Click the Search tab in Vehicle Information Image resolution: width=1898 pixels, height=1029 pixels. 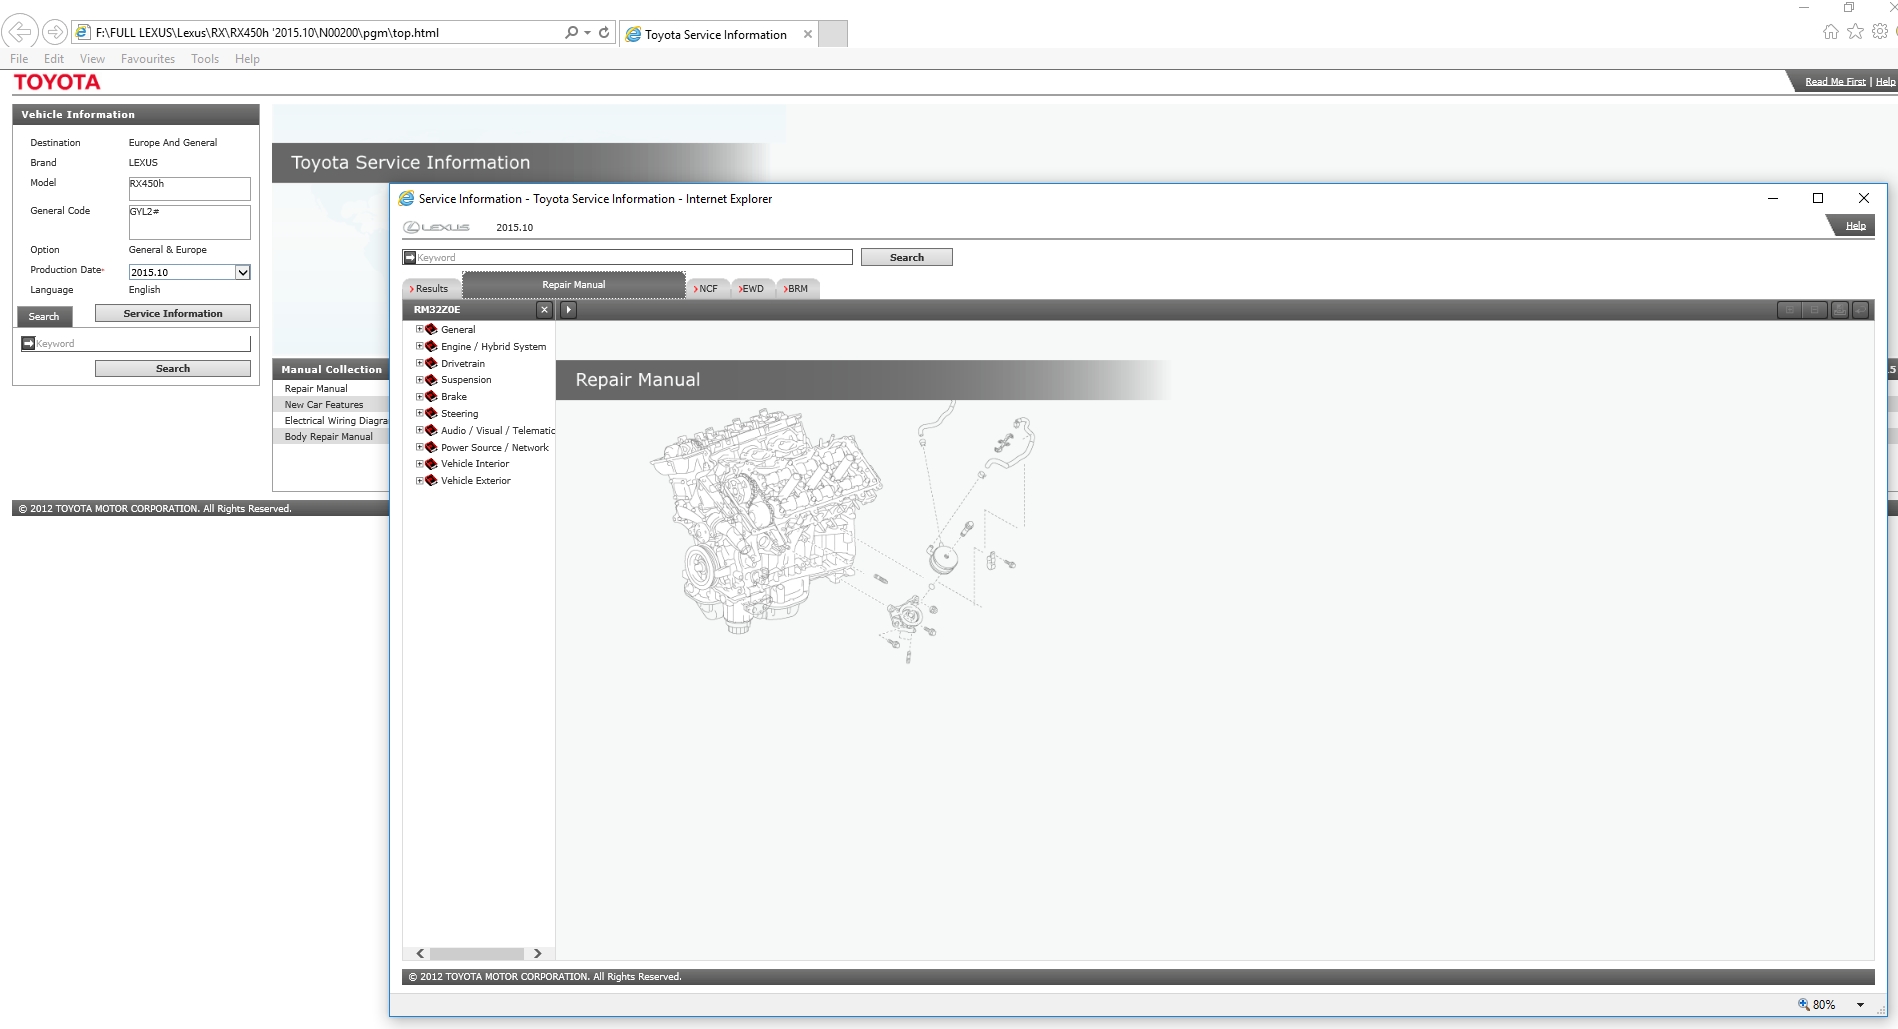44,316
